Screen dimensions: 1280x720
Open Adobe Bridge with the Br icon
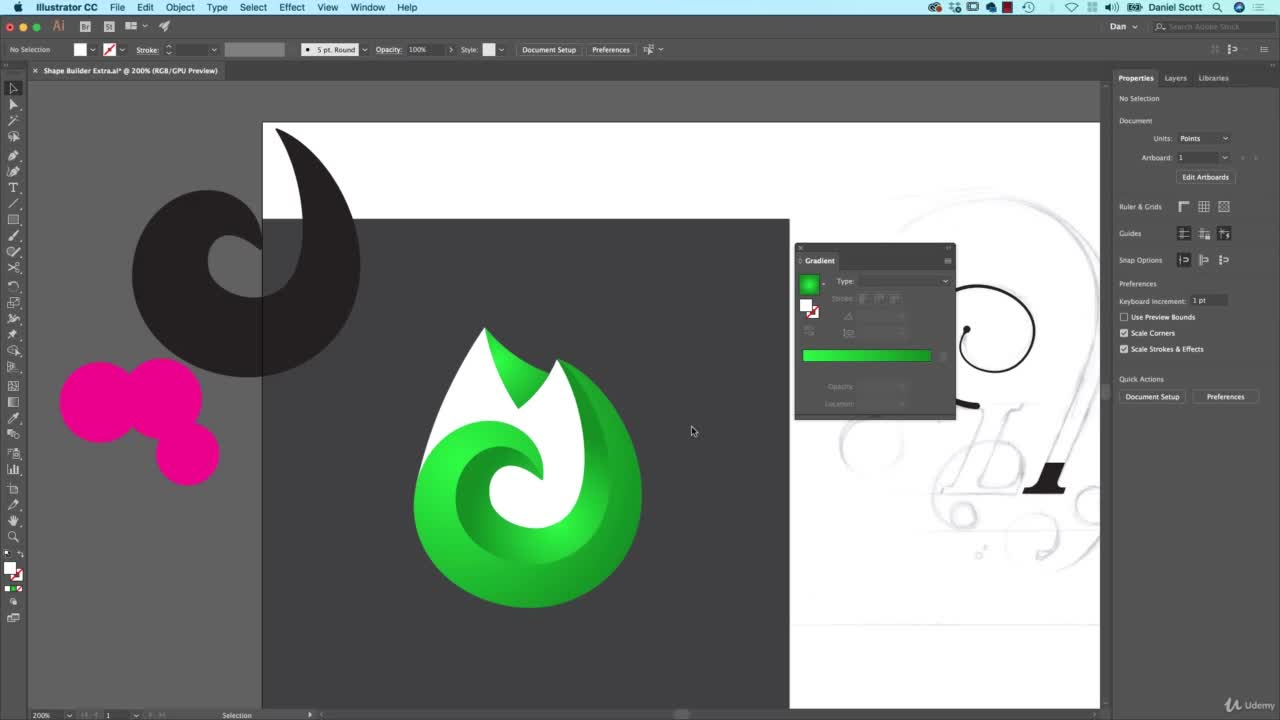pos(85,26)
